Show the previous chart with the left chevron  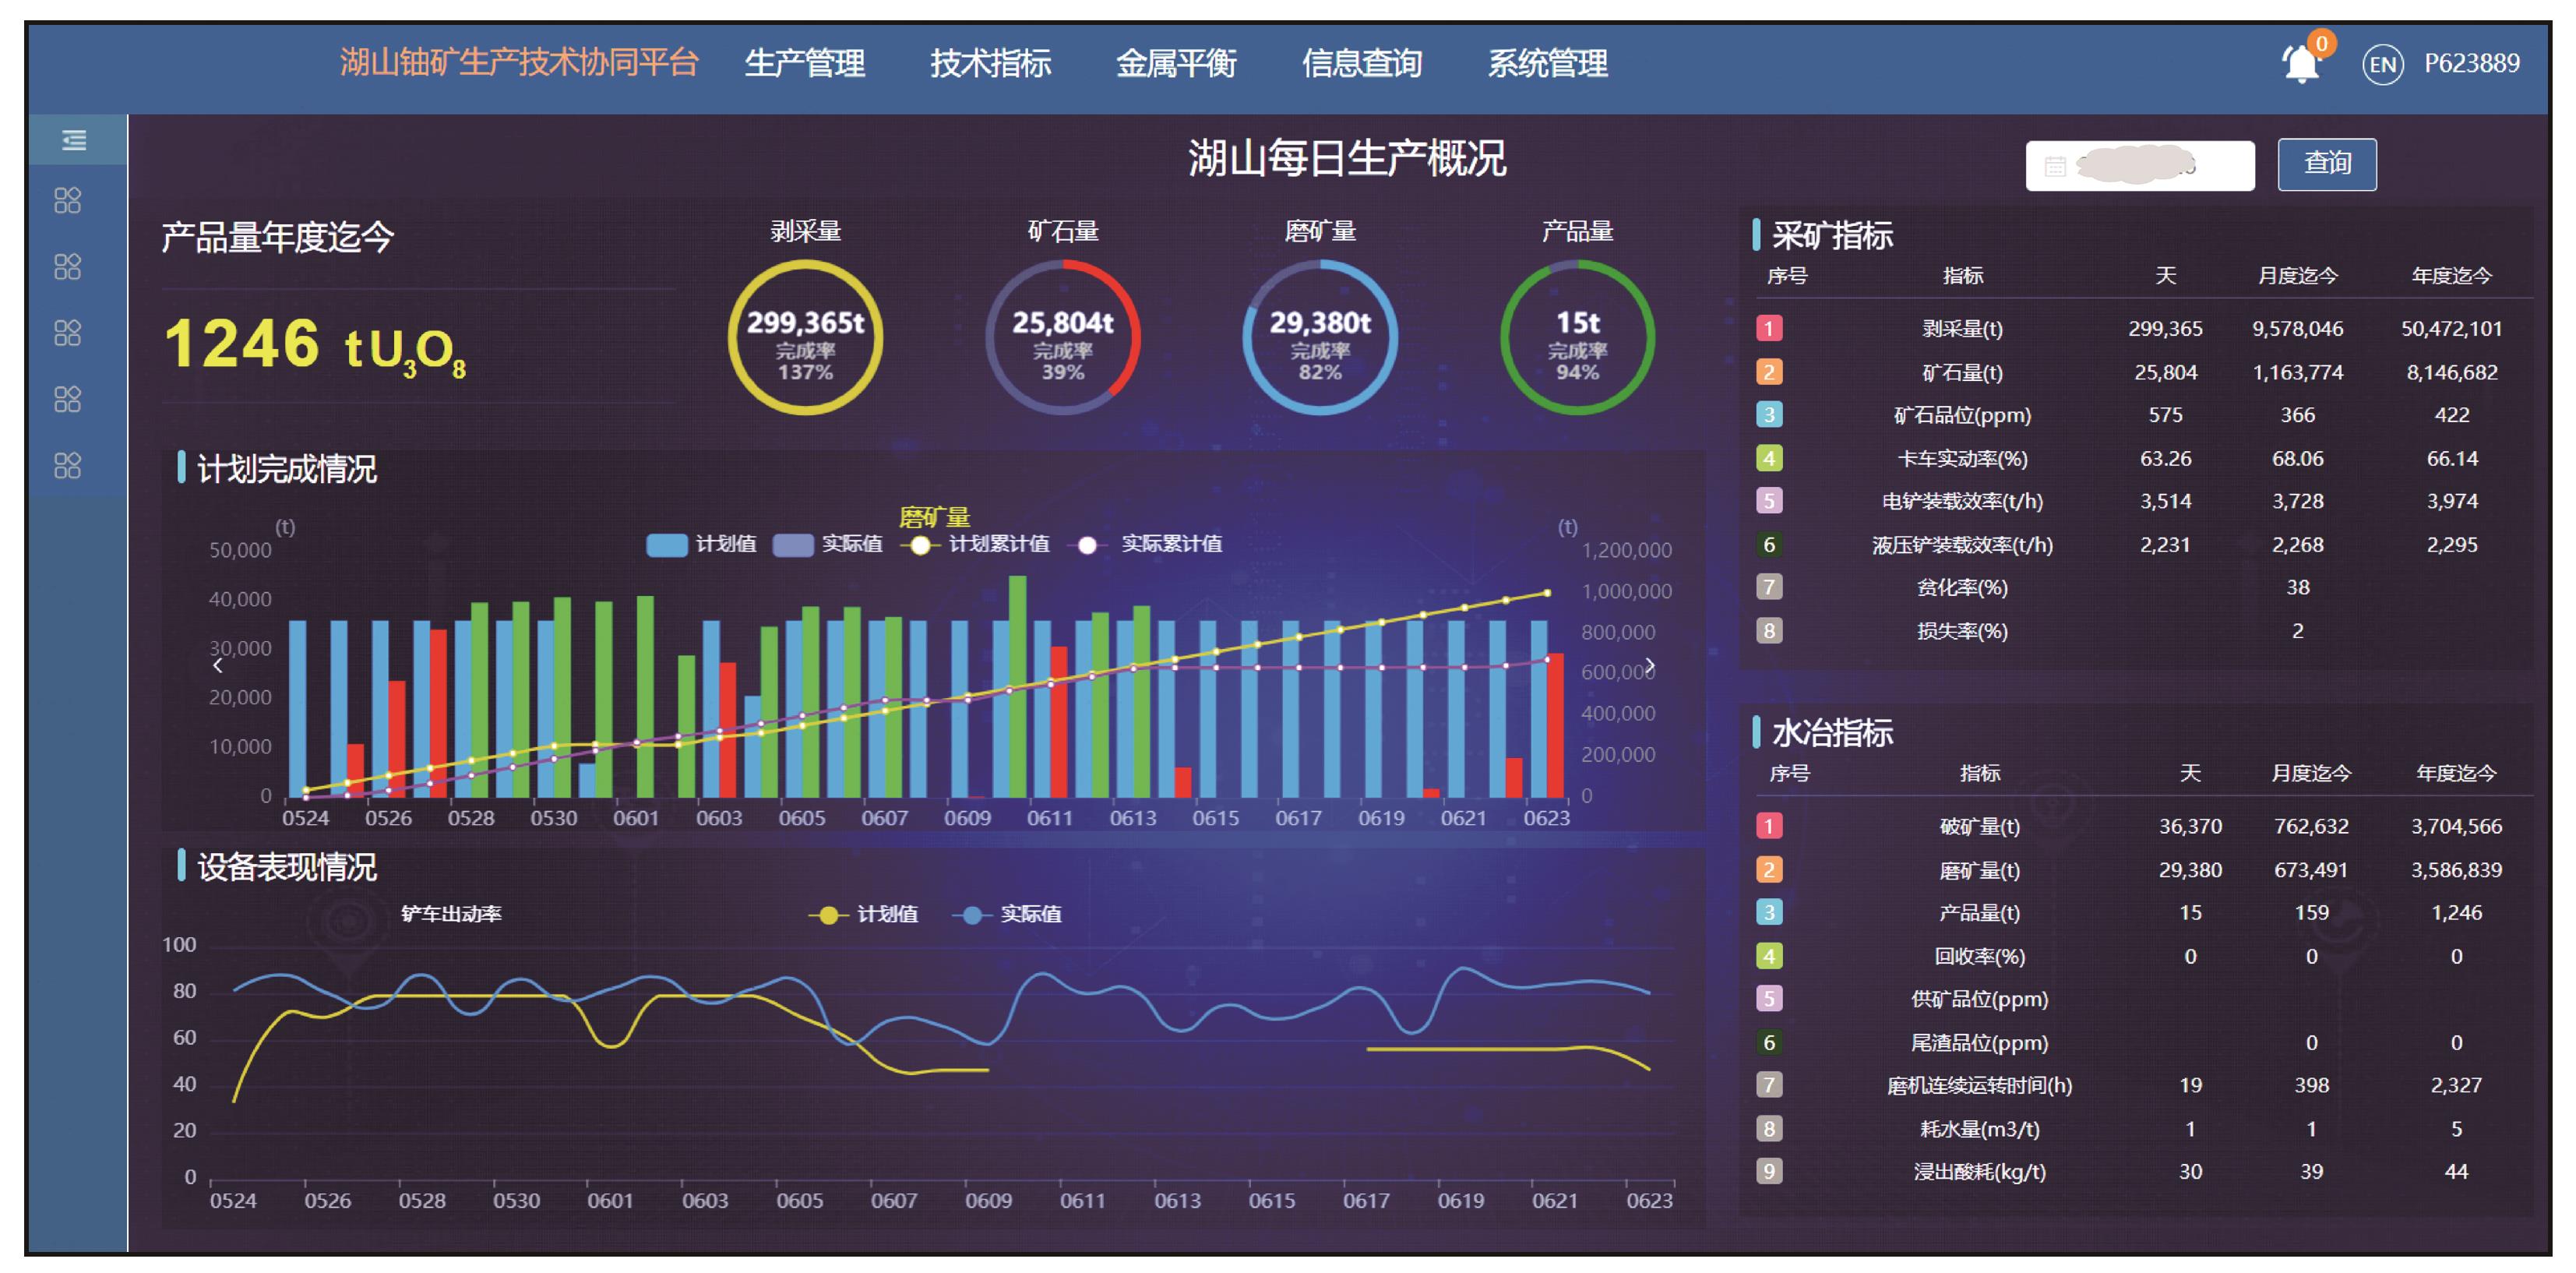(x=217, y=665)
